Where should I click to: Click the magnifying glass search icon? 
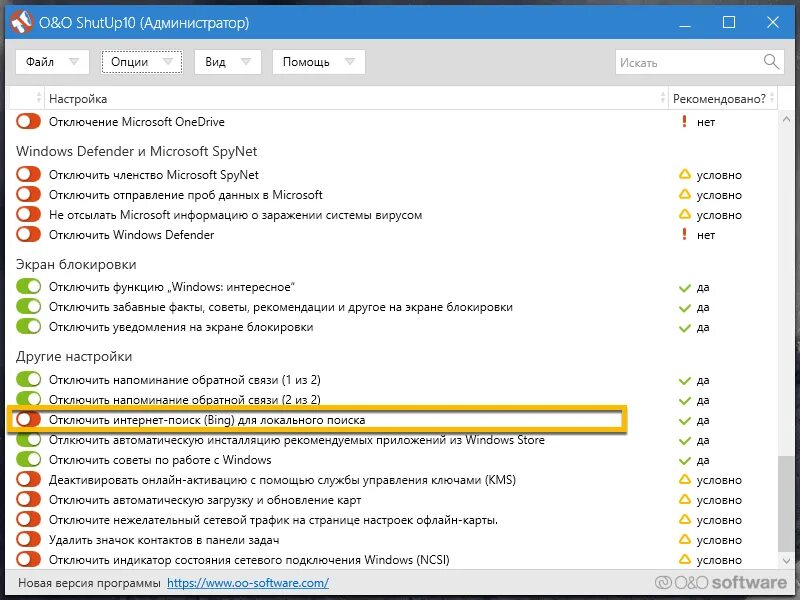point(771,62)
